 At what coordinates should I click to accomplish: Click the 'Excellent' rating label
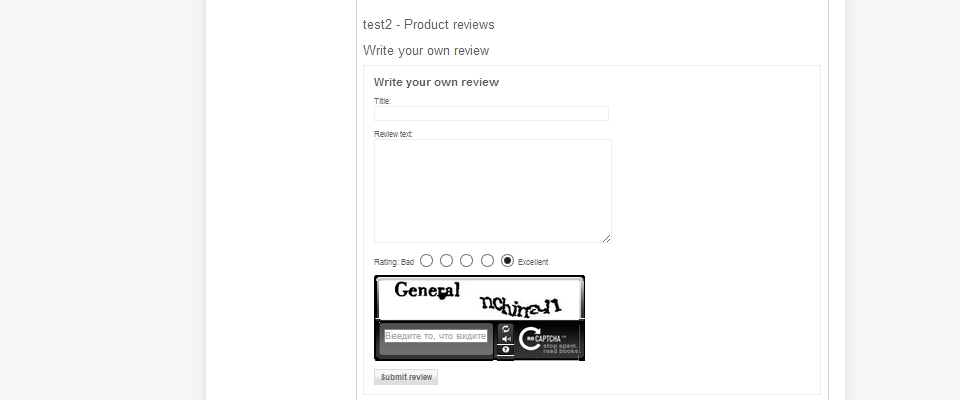pos(533,262)
